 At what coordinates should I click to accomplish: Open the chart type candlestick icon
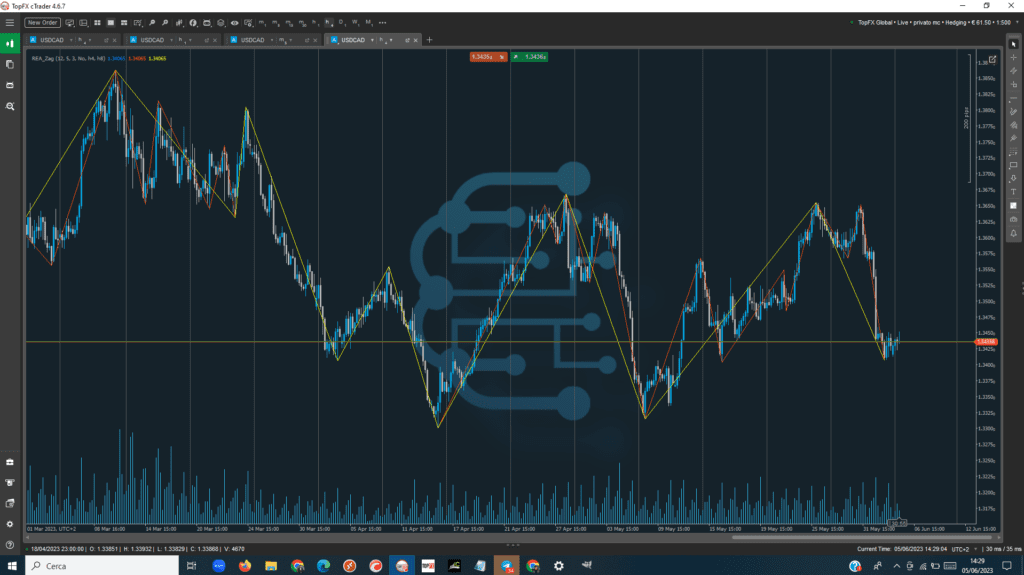pyautogui.click(x=180, y=22)
